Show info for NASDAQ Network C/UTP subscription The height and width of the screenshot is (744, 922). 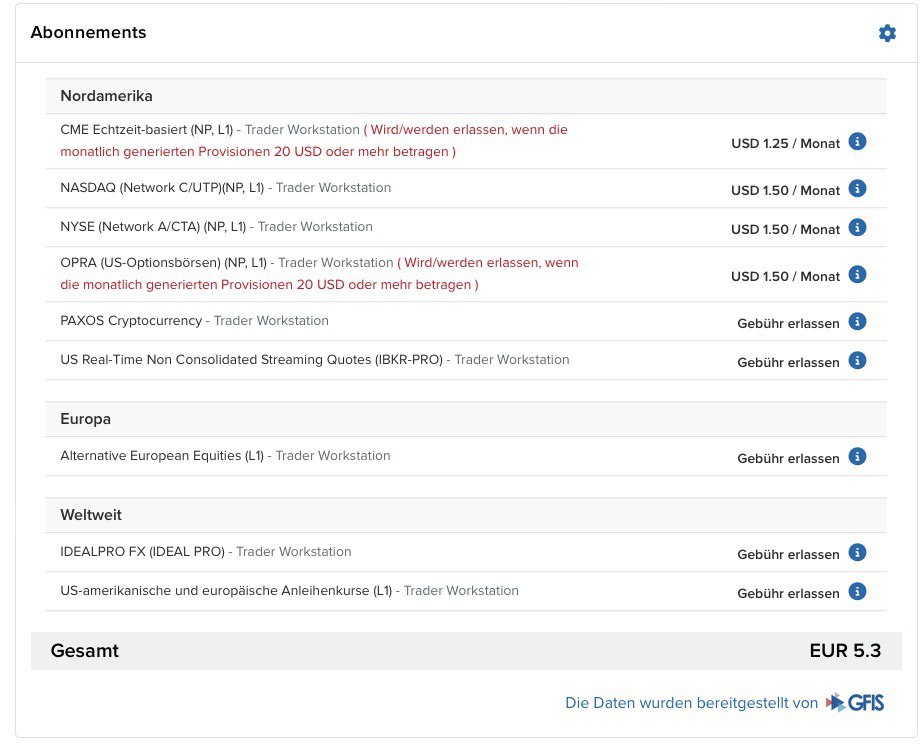point(857,189)
